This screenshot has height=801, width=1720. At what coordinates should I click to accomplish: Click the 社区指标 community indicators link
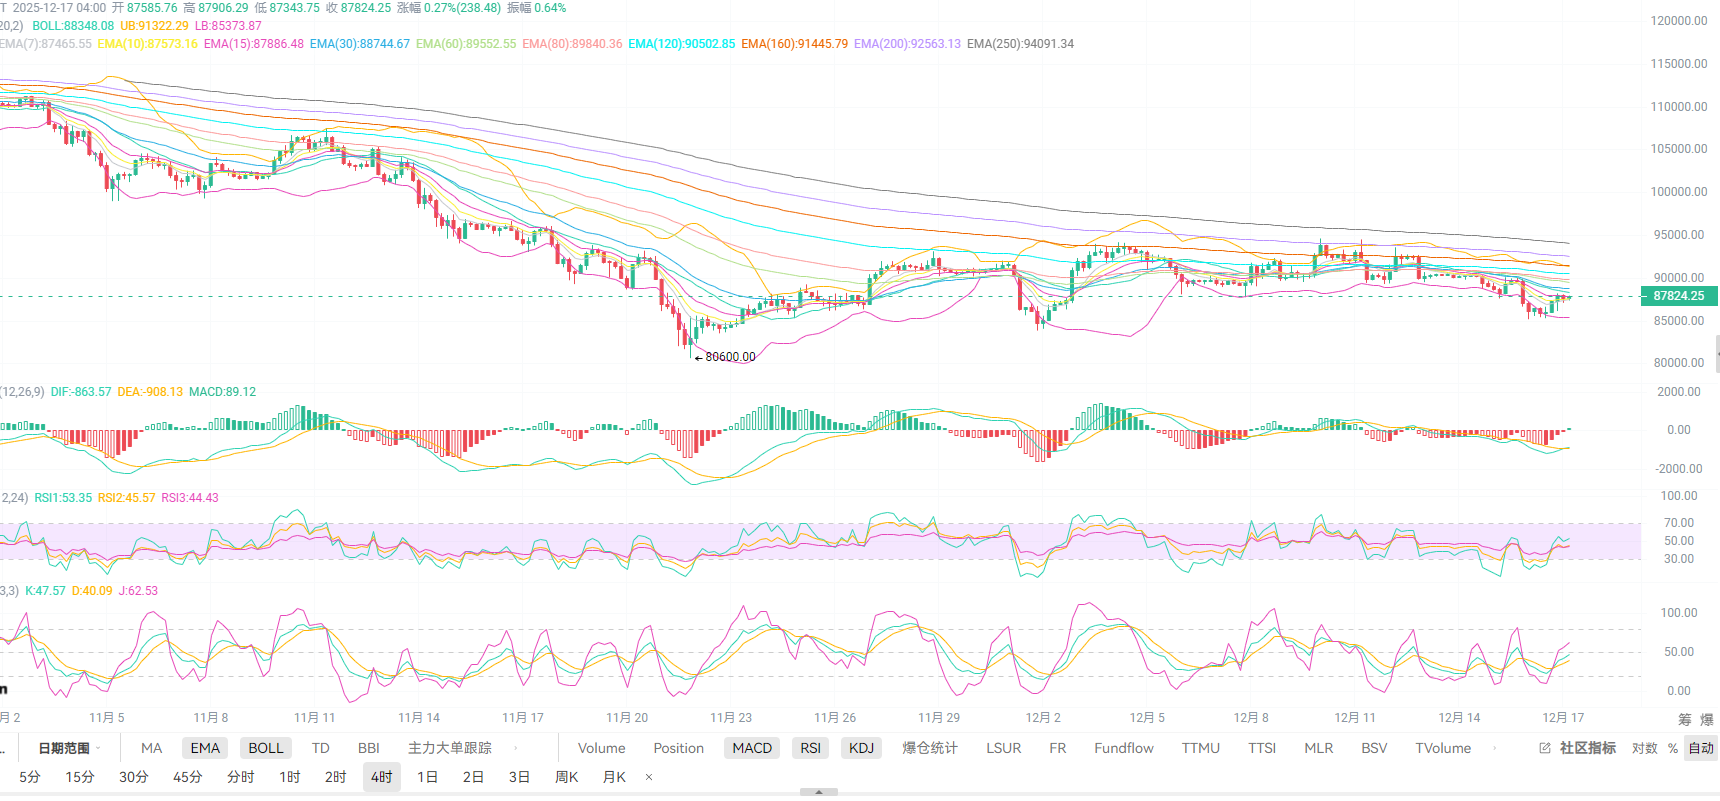1587,748
